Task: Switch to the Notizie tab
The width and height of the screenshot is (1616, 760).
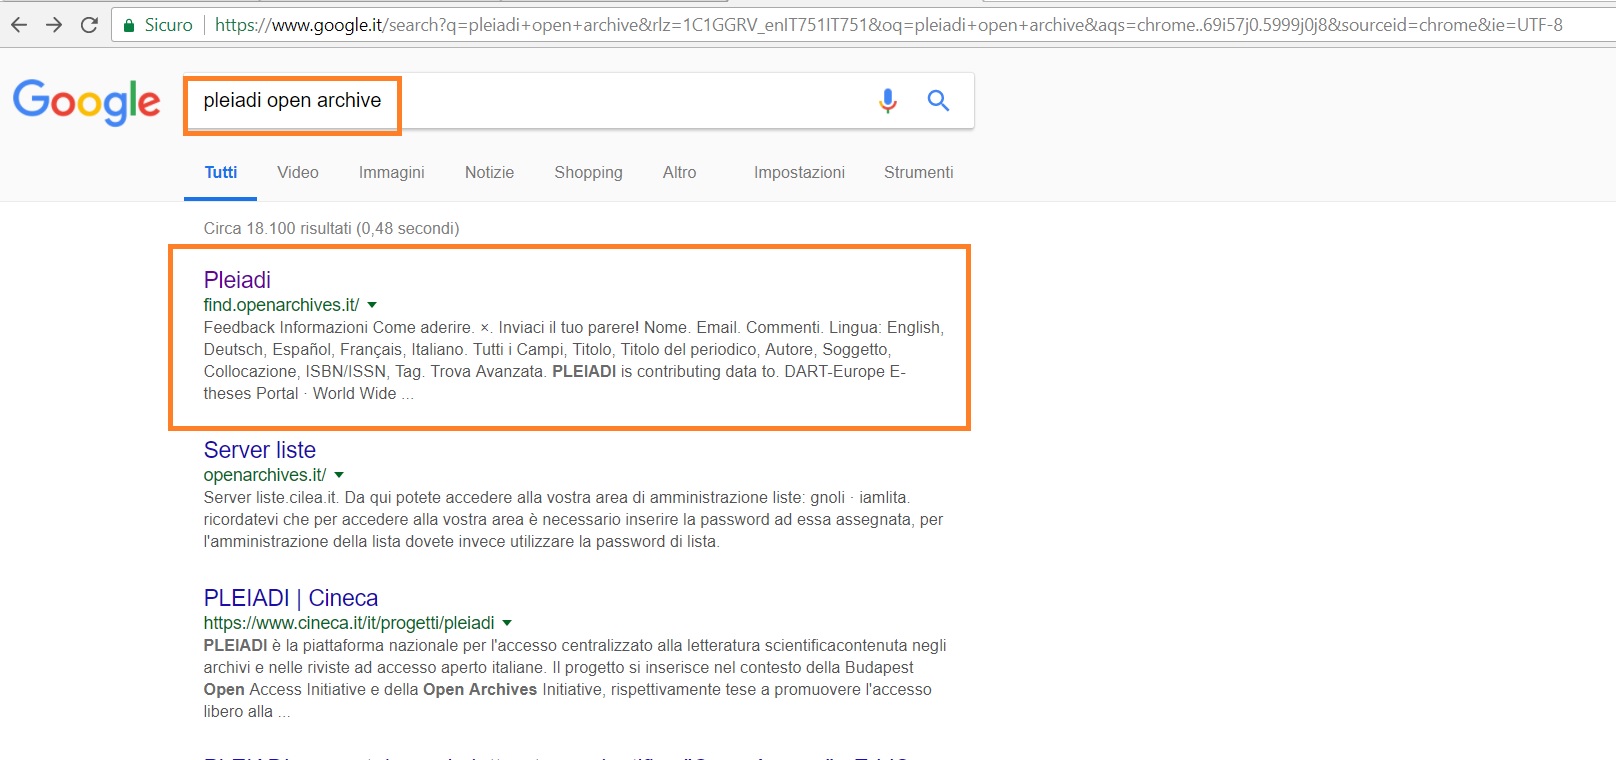Action: click(x=489, y=172)
